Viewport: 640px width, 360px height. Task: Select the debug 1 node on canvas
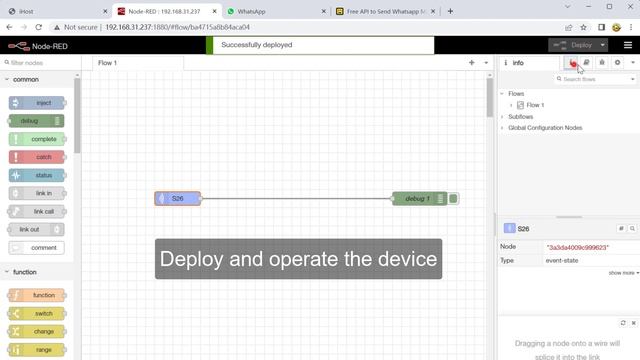[419, 199]
